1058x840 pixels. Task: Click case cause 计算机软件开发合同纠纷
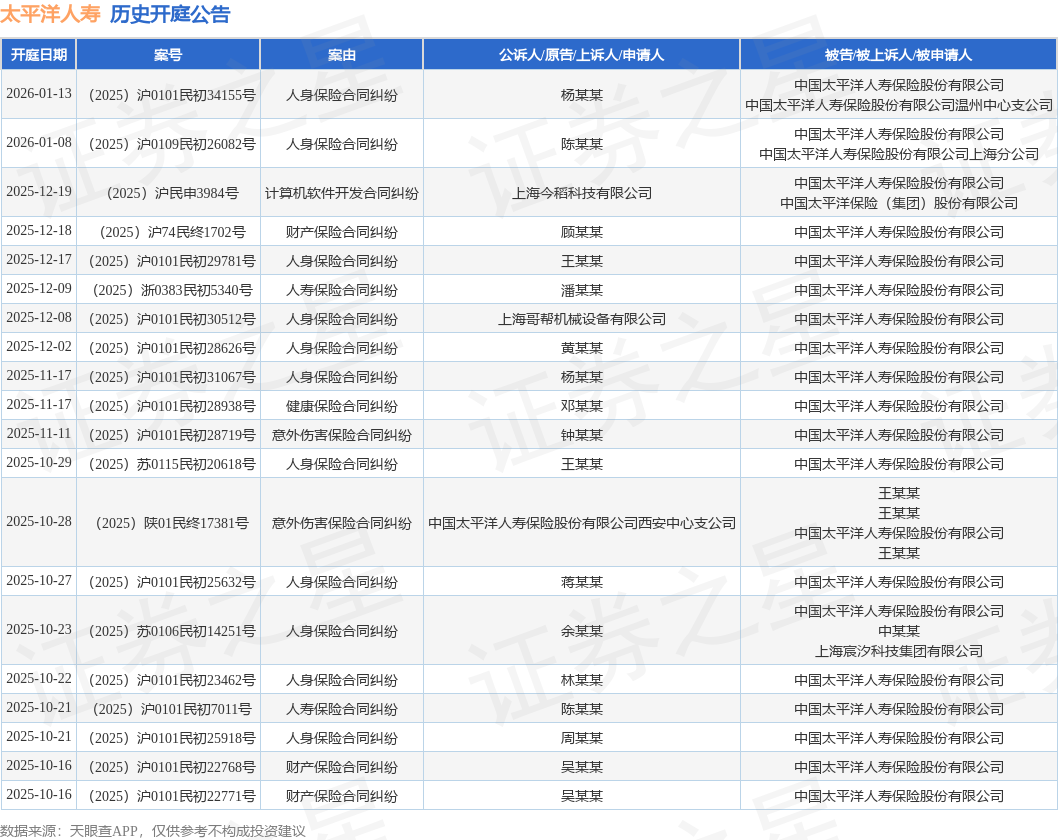coord(341,193)
